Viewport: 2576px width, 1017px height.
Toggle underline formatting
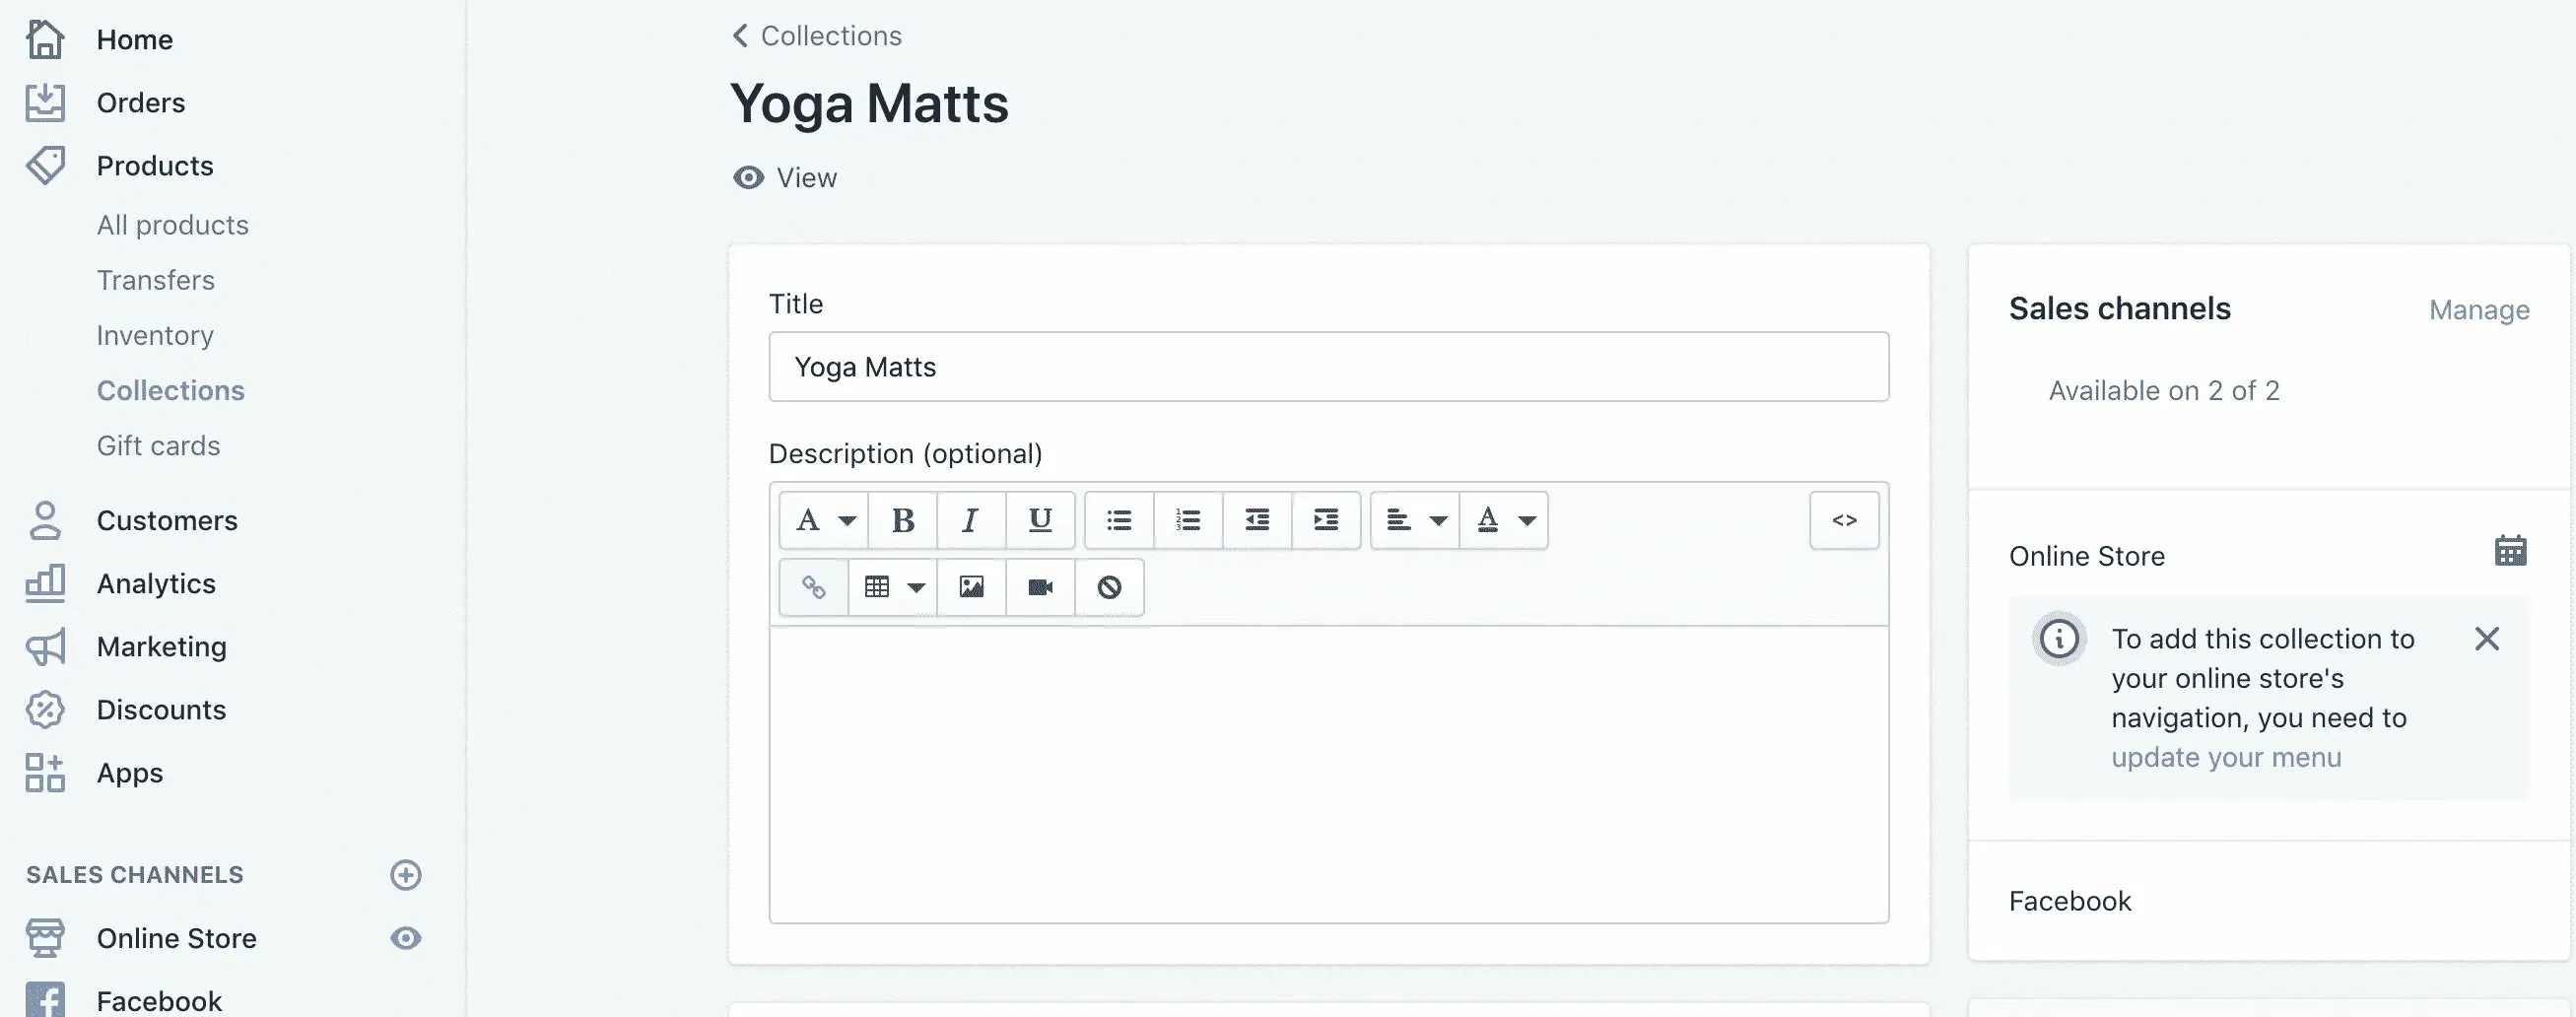pos(1040,520)
